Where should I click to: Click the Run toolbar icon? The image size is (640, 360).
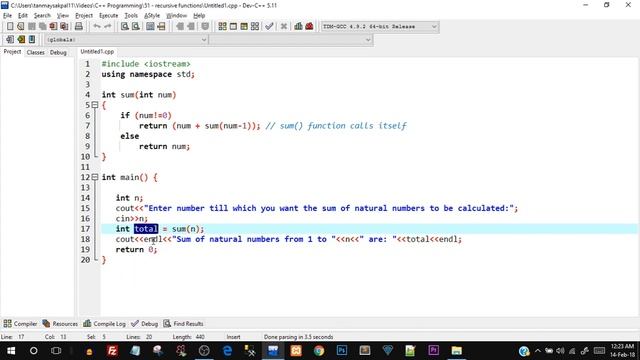[233, 27]
